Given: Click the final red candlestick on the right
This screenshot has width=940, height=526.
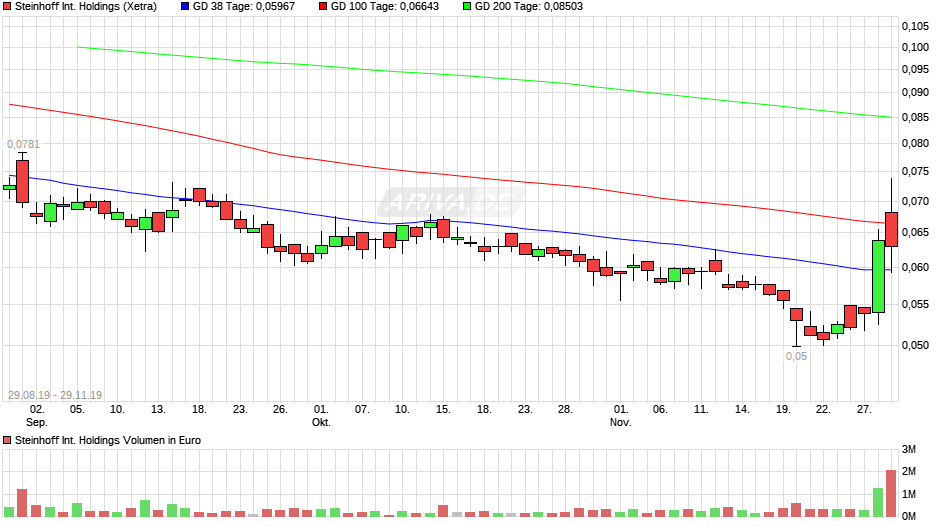Looking at the screenshot, I should pyautogui.click(x=891, y=229).
